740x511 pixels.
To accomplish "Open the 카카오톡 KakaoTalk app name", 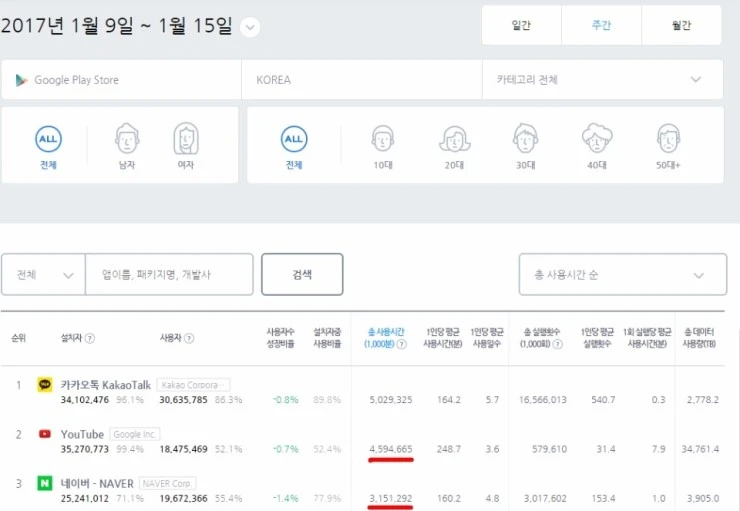I will coord(106,385).
